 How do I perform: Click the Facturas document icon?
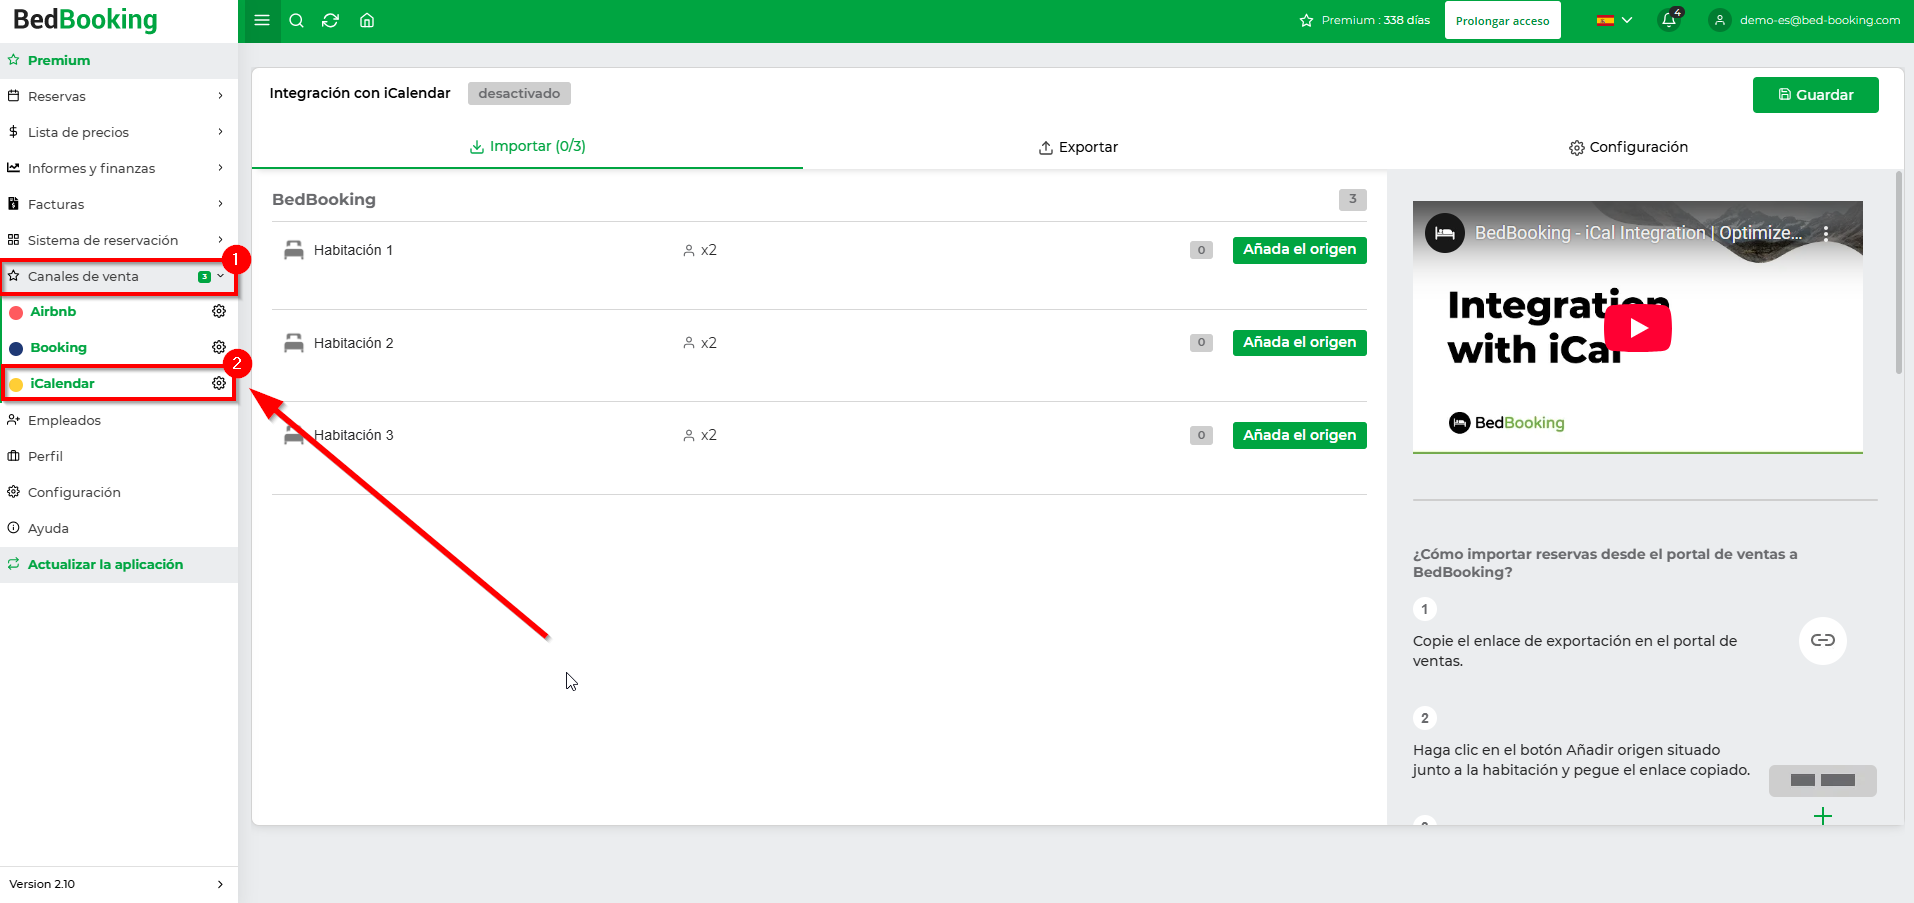pyautogui.click(x=13, y=204)
